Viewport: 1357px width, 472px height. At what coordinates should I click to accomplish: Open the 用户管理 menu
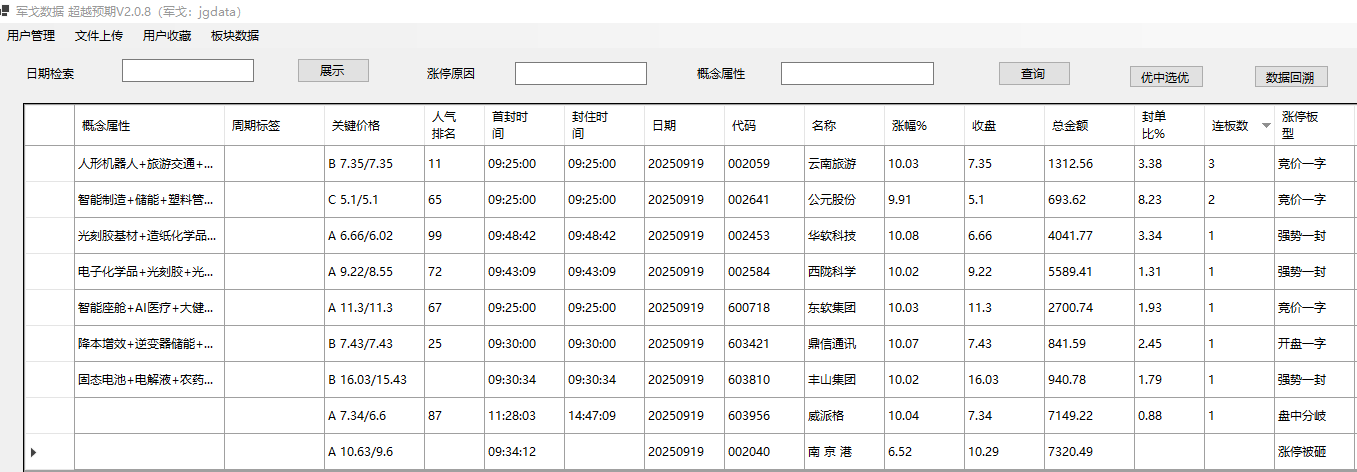point(31,36)
